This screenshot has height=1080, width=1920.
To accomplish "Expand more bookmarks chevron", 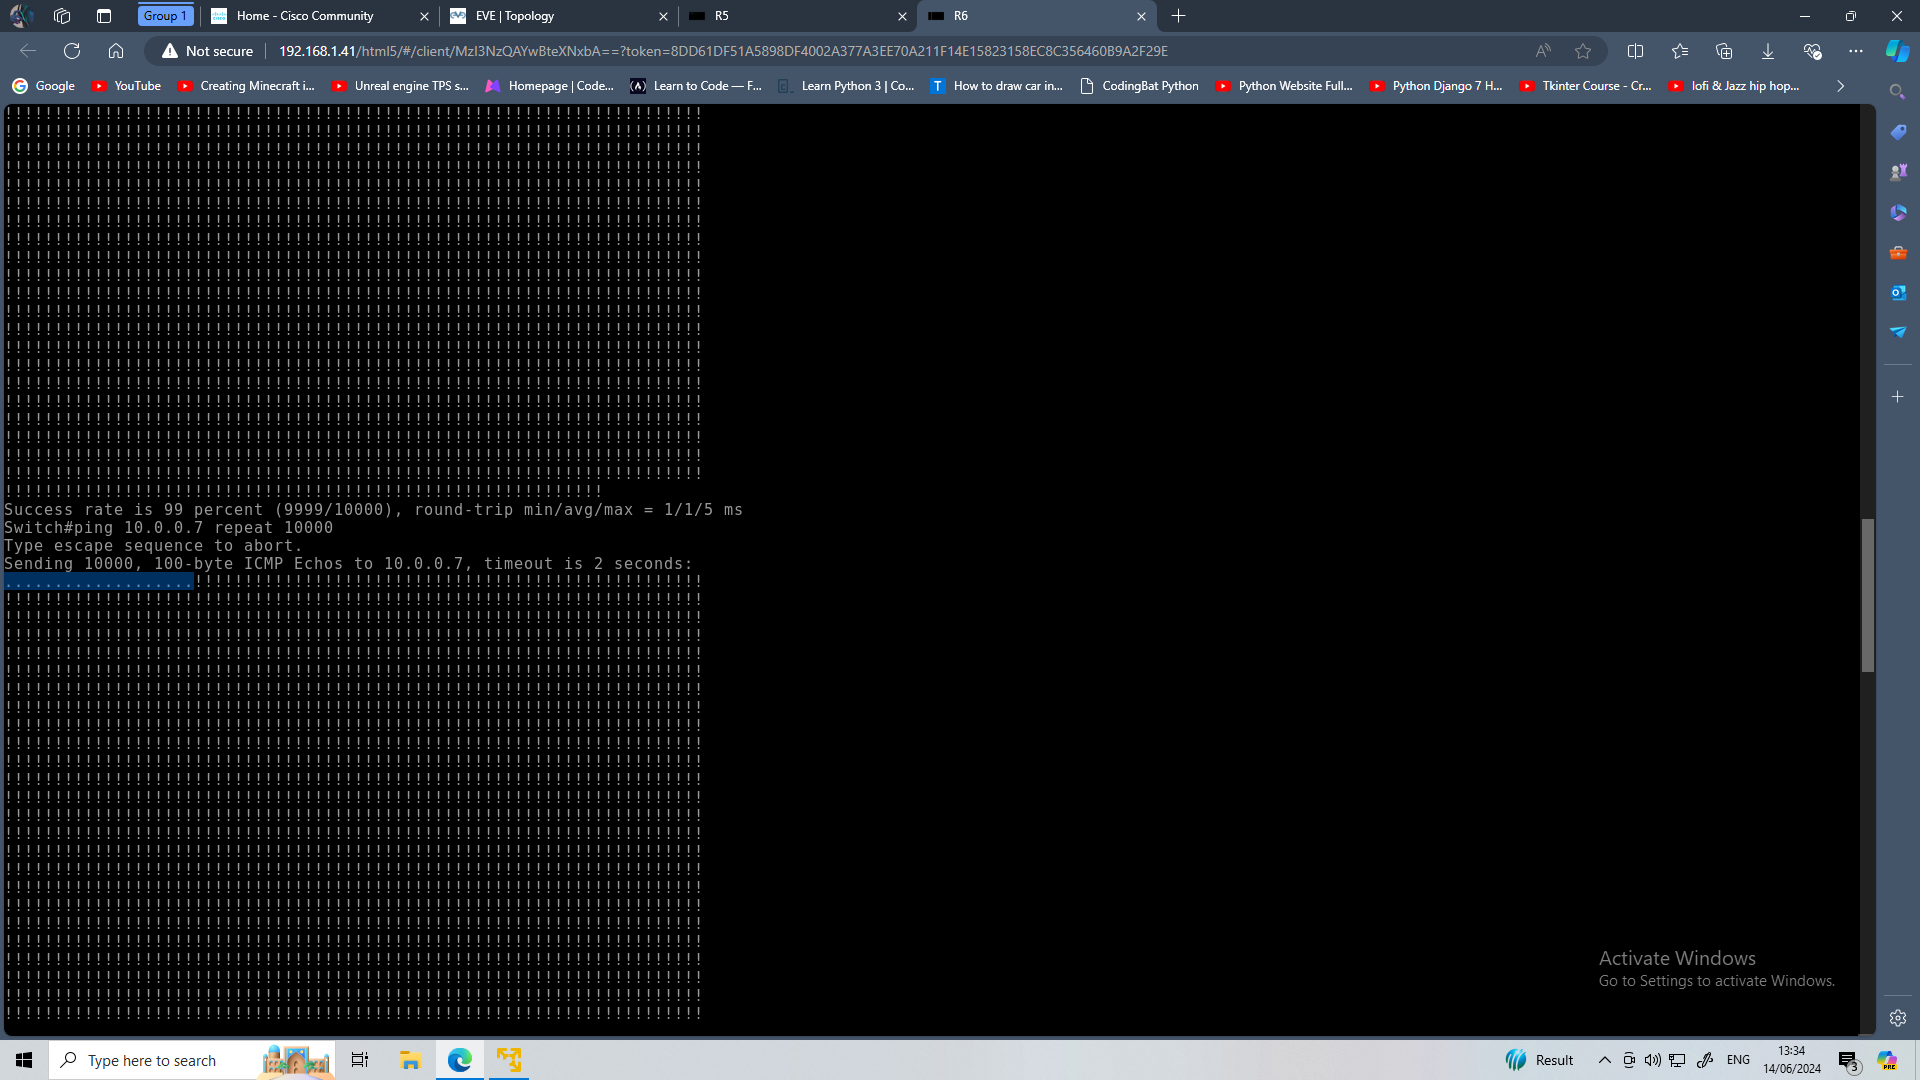I will click(x=1840, y=86).
